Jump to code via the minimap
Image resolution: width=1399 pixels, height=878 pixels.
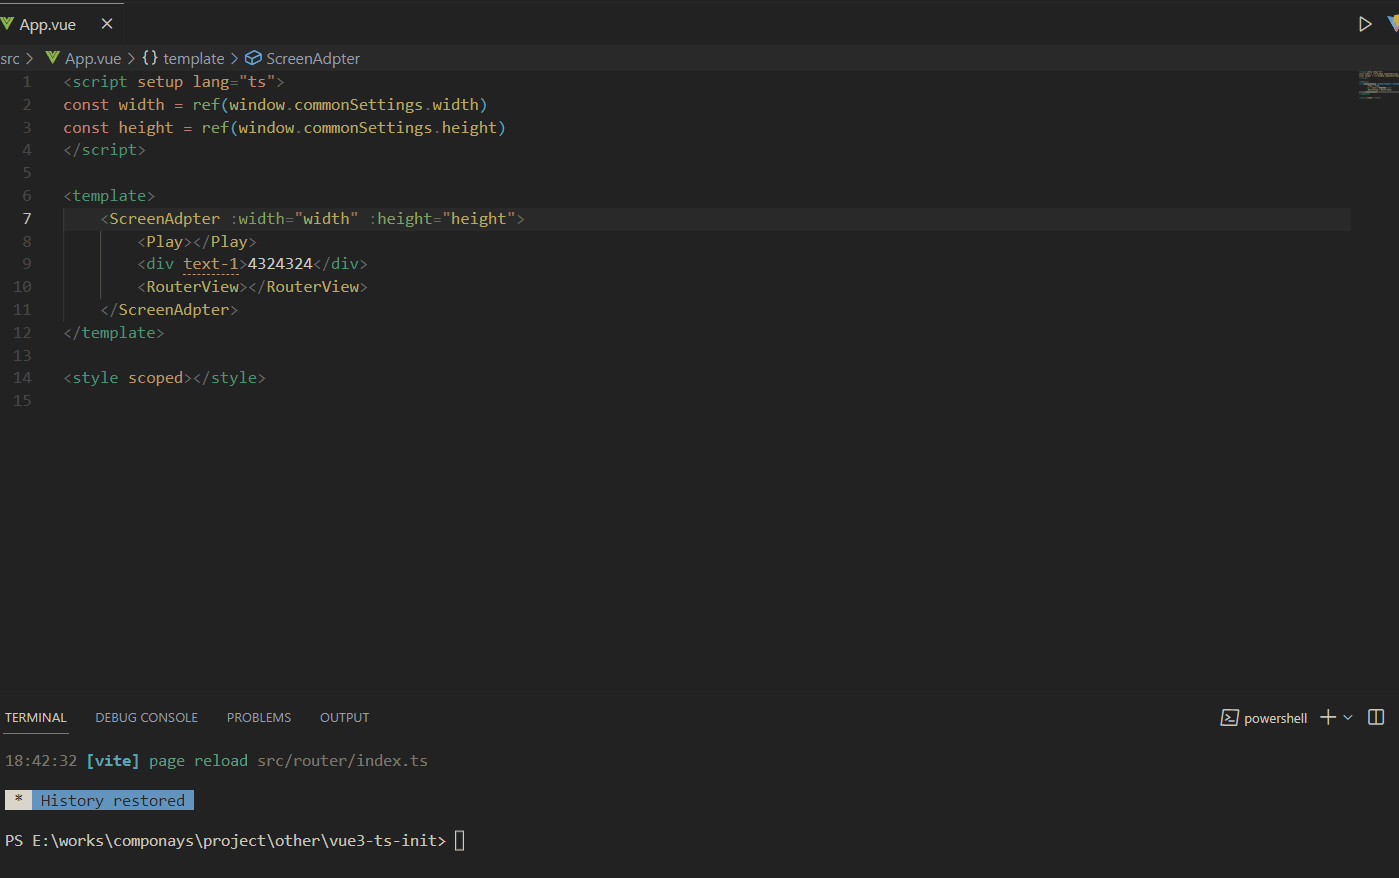[1378, 84]
